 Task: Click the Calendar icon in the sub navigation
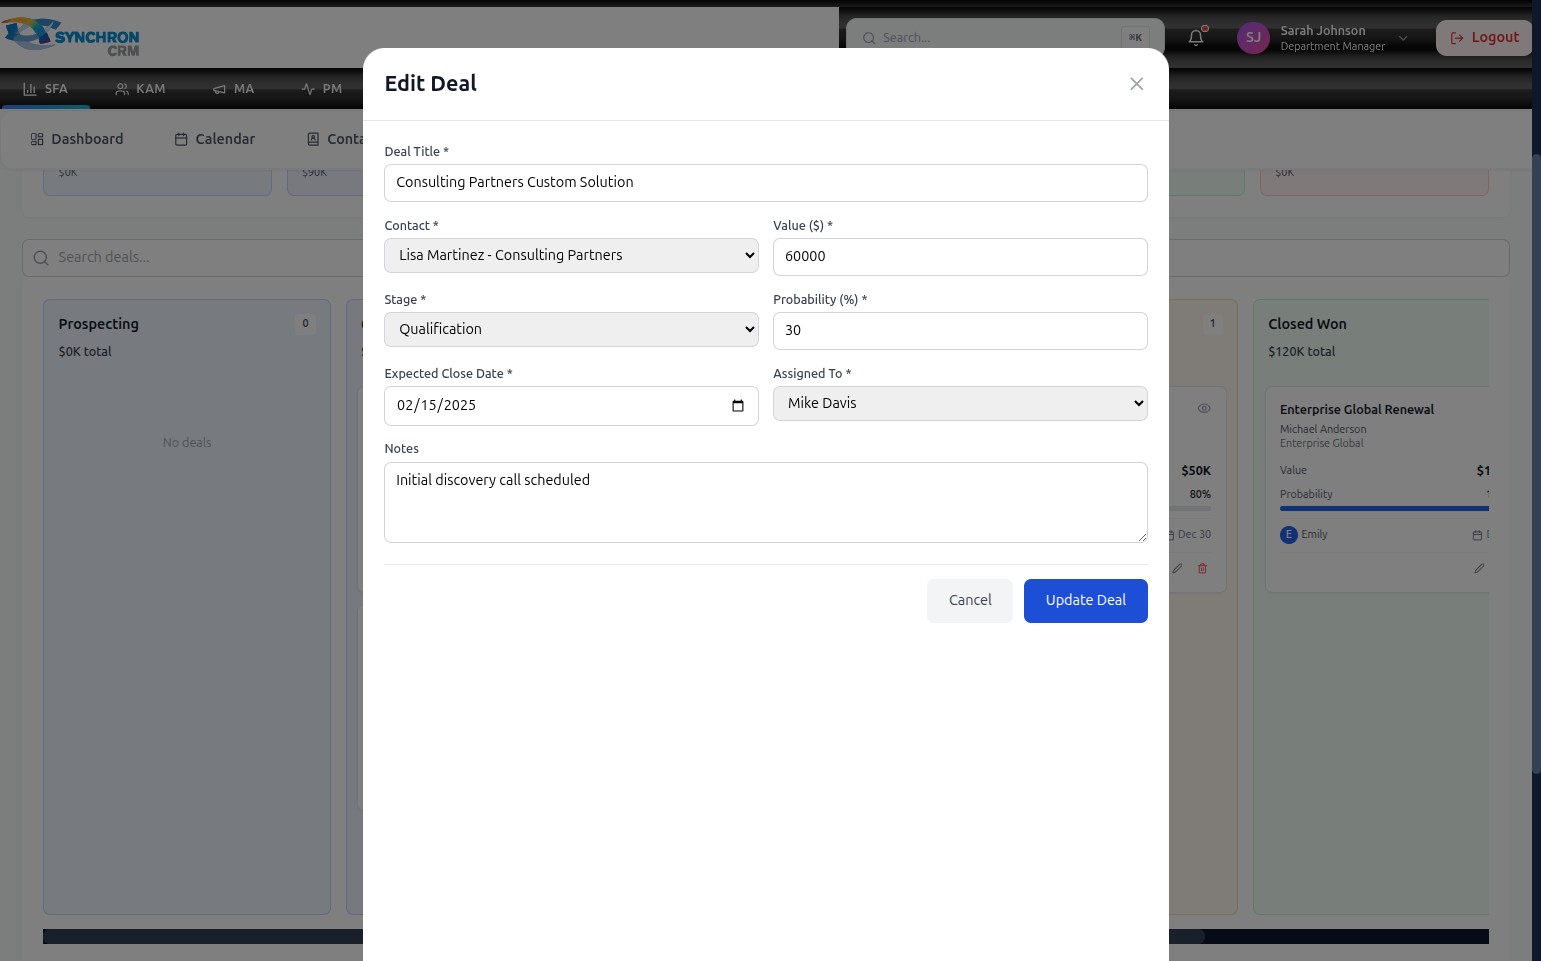pyautogui.click(x=181, y=139)
